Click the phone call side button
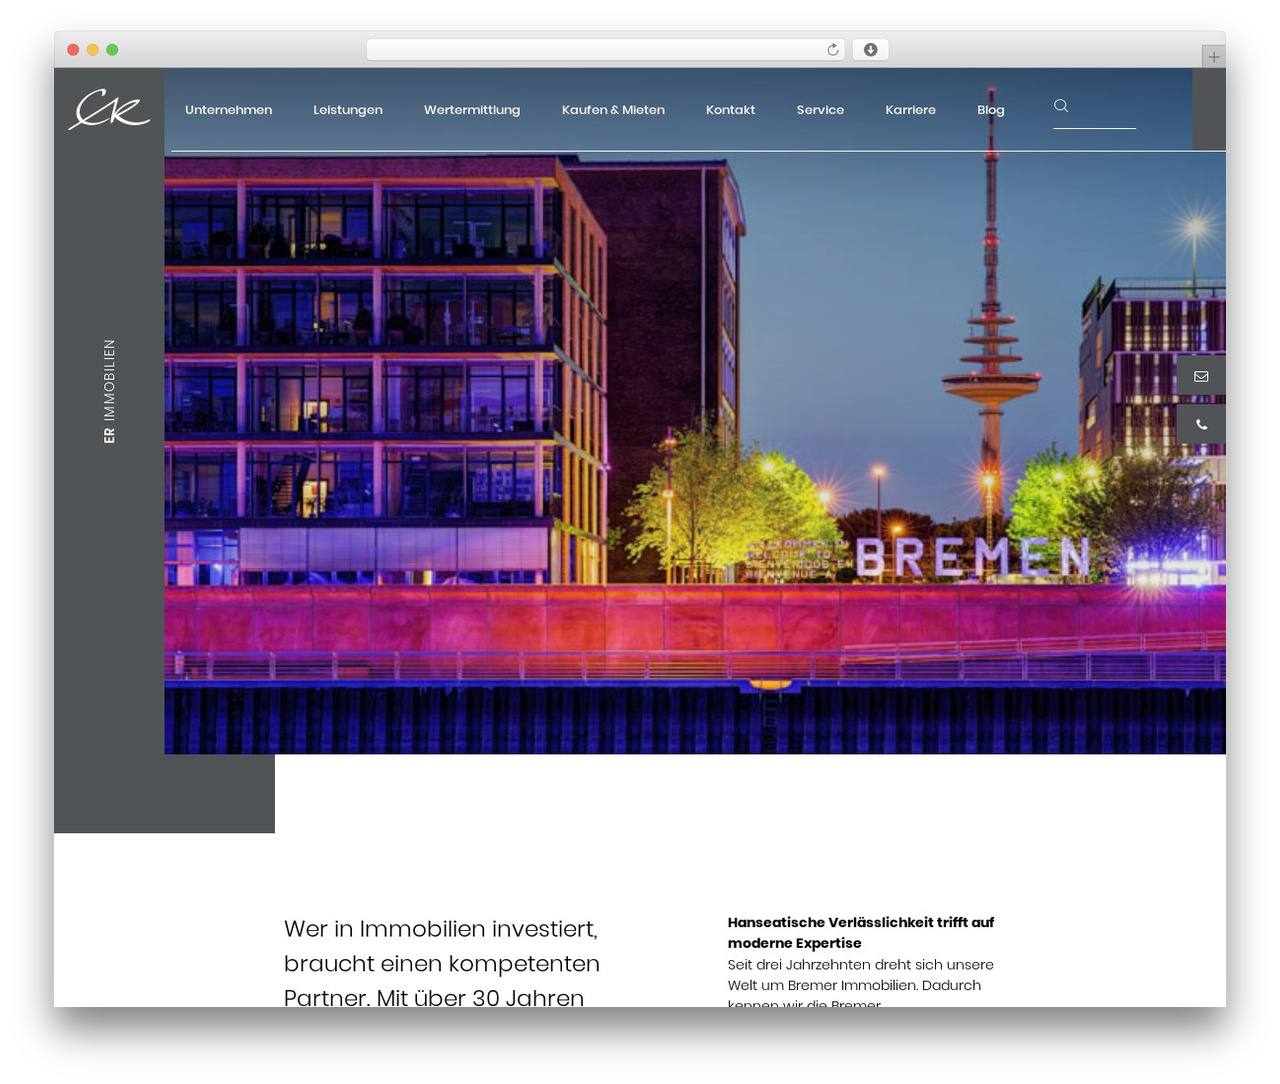The image size is (1280, 1084). point(1201,424)
